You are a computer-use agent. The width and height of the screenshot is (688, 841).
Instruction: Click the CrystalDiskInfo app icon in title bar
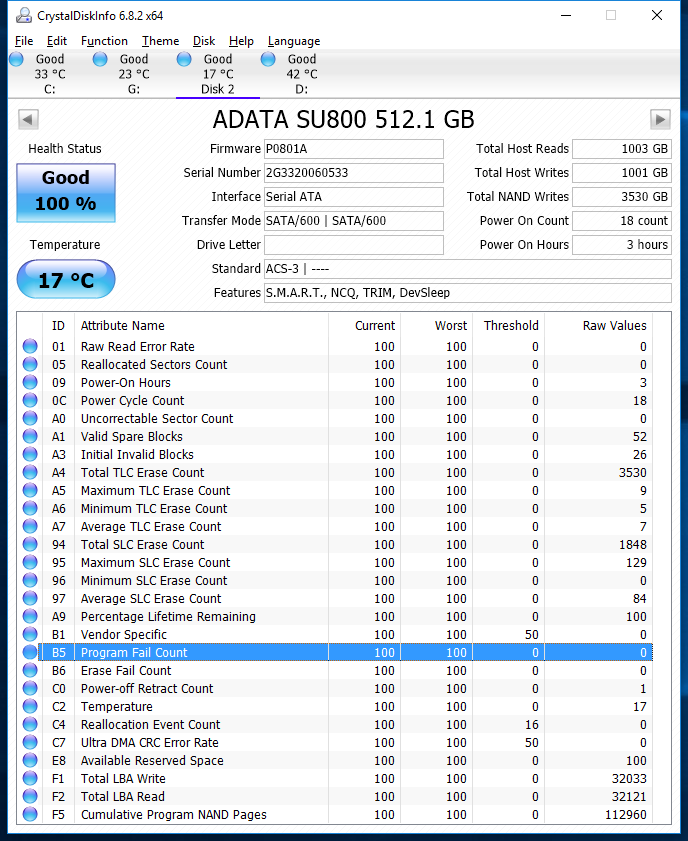click(x=20, y=15)
